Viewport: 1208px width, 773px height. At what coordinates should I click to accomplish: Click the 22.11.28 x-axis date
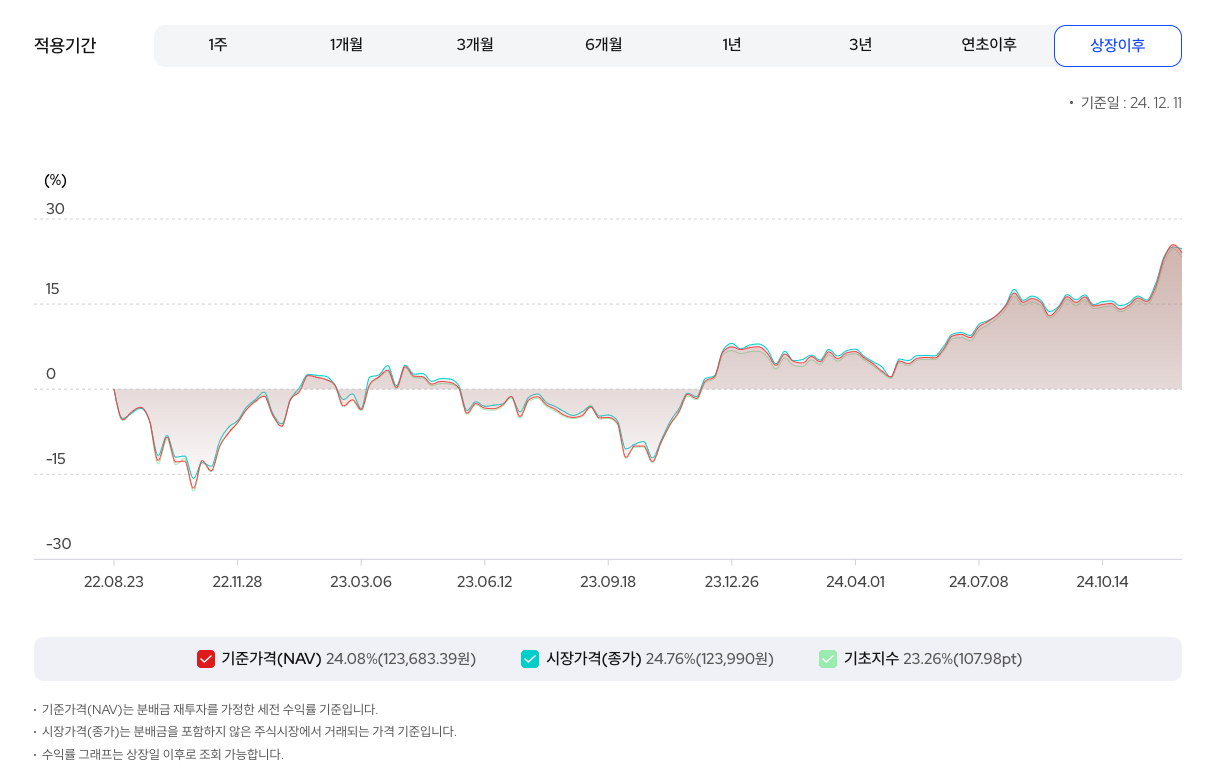tap(237, 582)
